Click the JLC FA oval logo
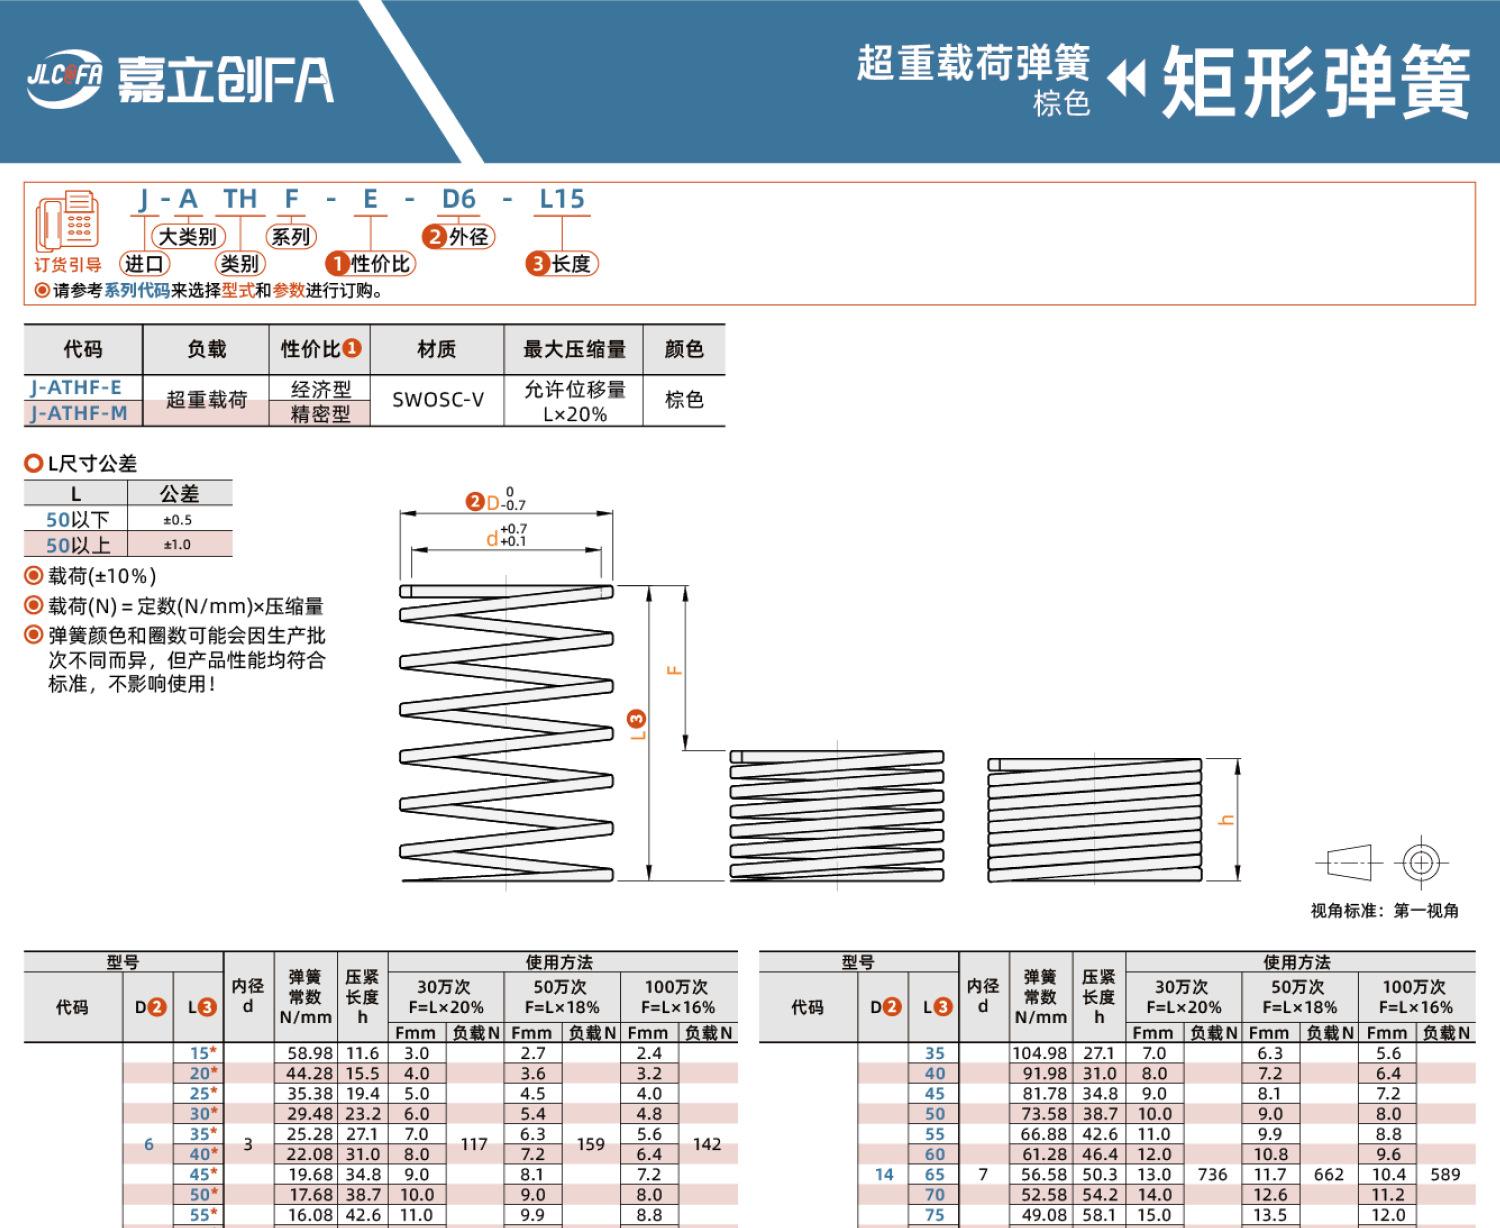This screenshot has width=1500, height=1228. 64,79
